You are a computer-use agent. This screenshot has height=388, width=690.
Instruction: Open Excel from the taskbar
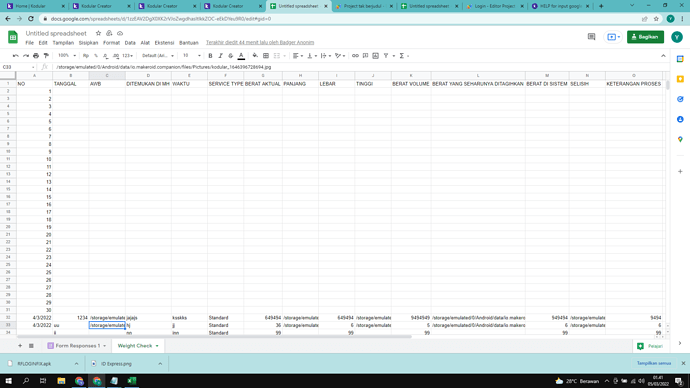point(132,381)
